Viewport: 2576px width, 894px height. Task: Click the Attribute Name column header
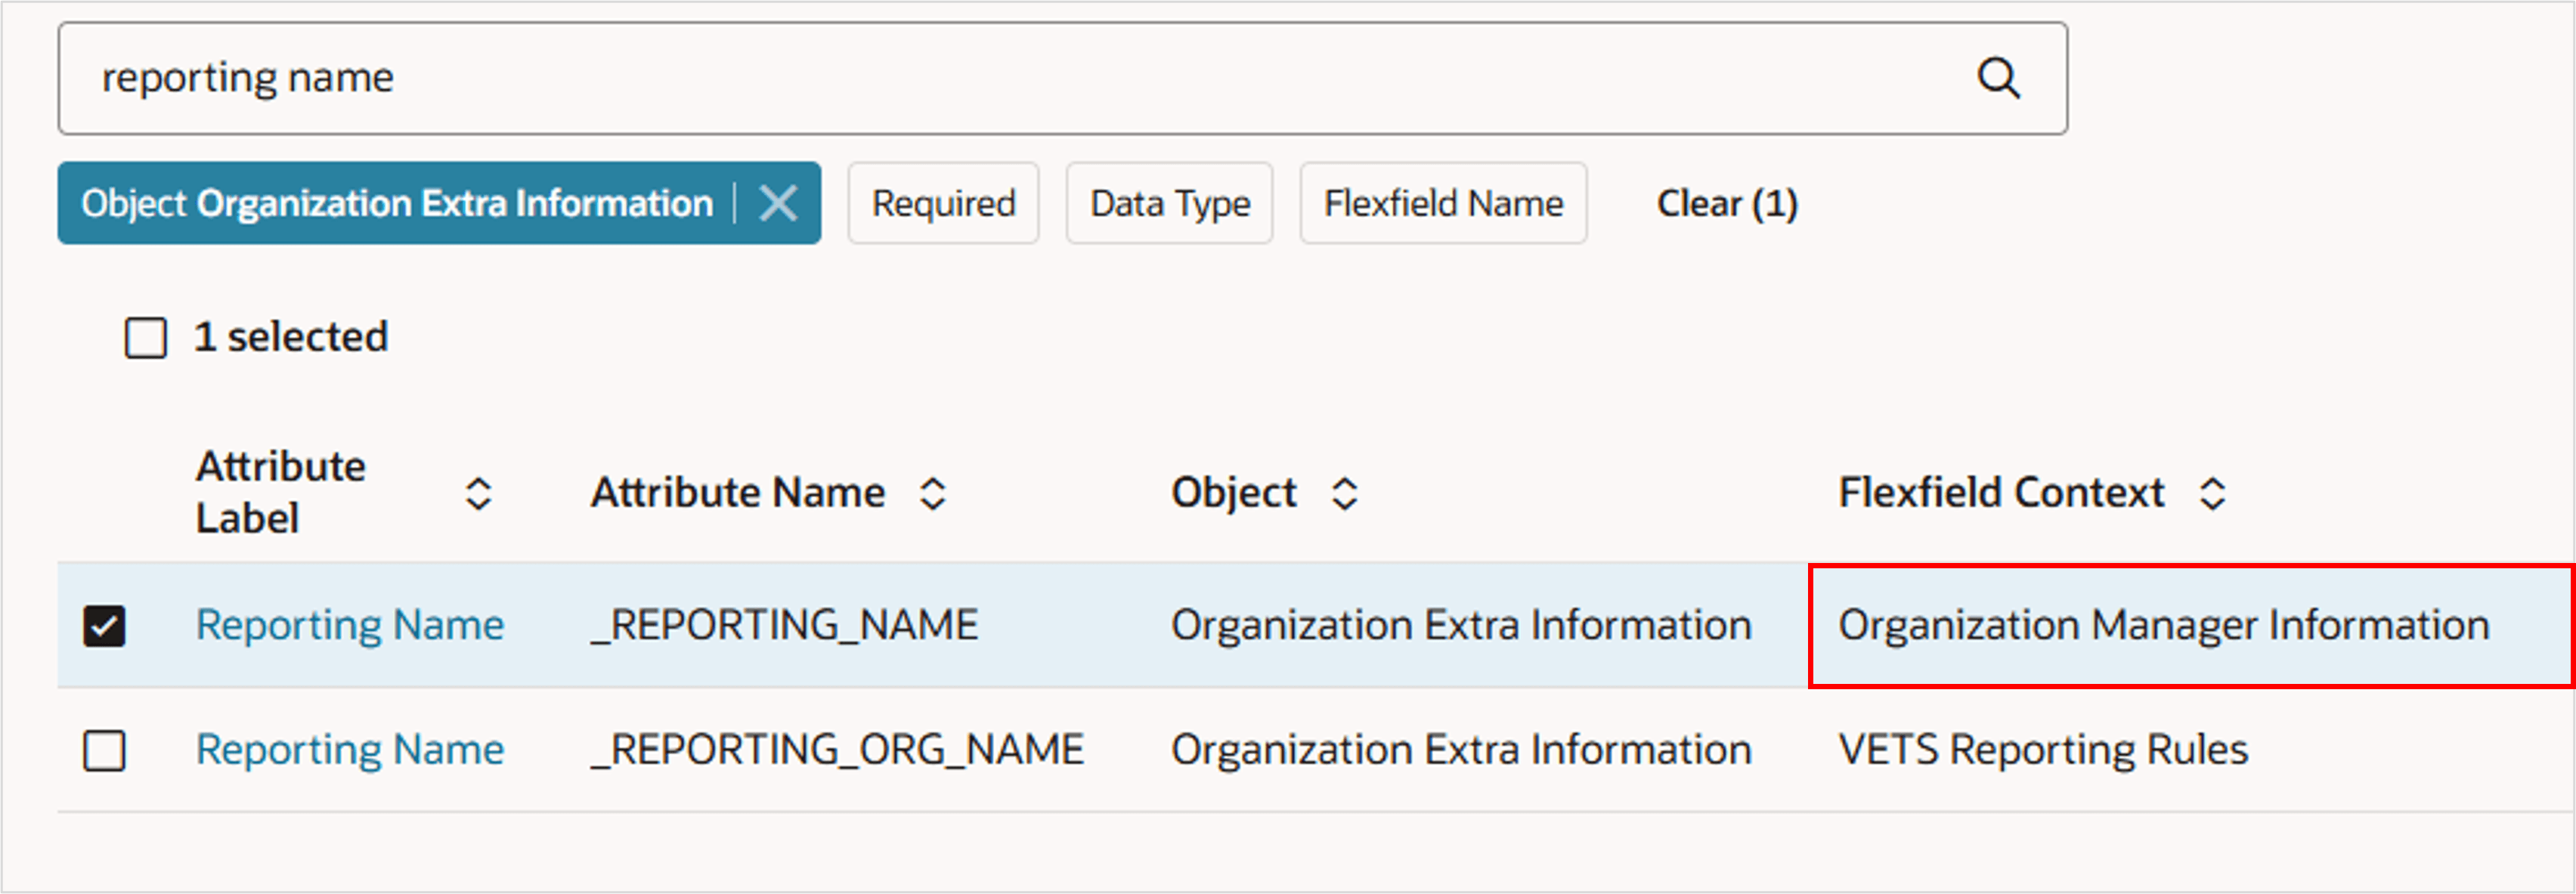(x=738, y=492)
